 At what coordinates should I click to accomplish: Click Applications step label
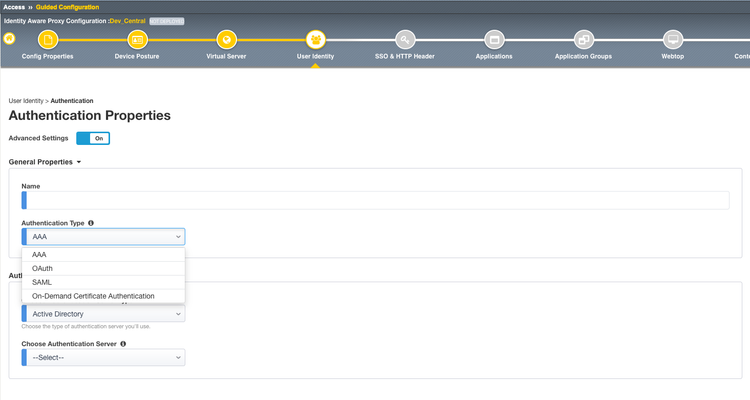(x=494, y=56)
